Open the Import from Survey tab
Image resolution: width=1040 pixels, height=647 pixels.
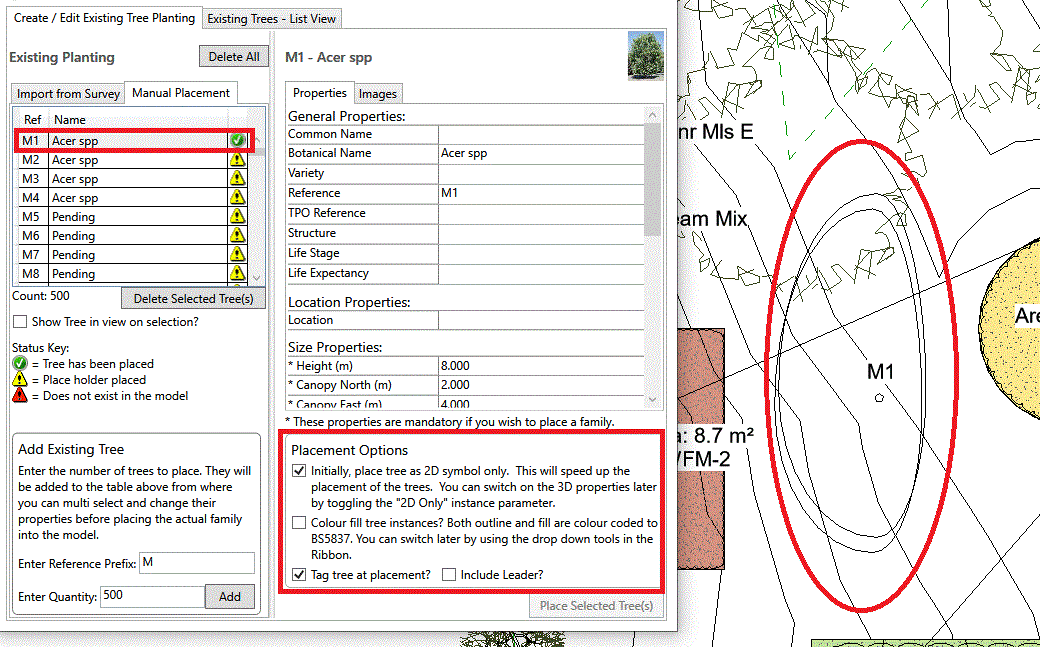click(68, 93)
